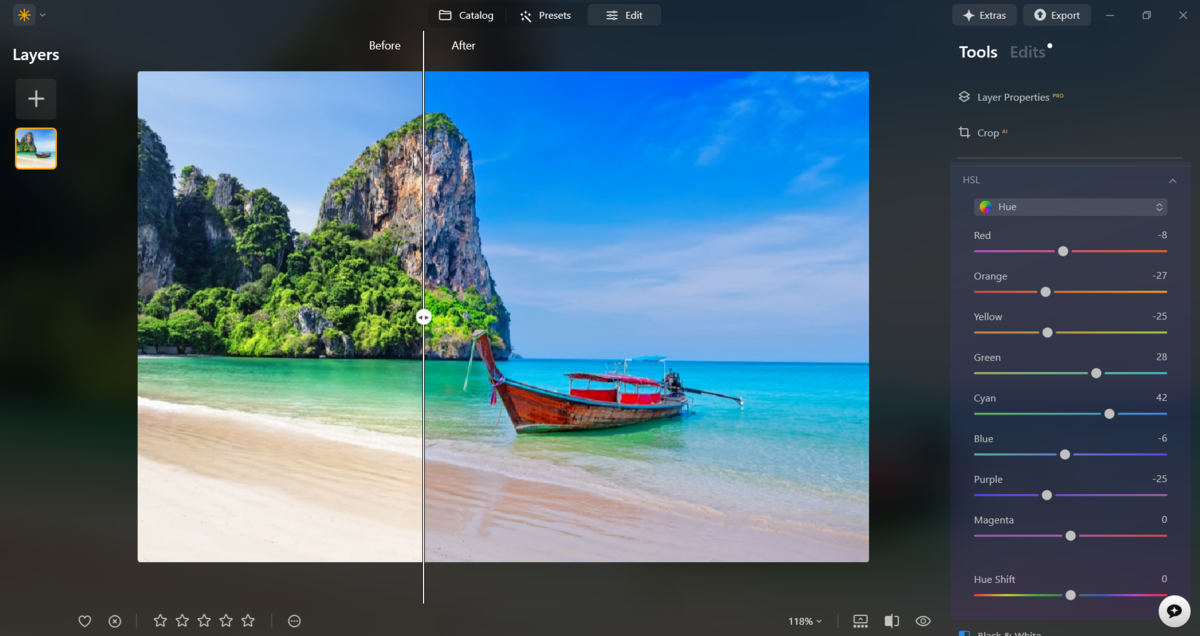Click the Cyan value 42
1200x636 pixels.
(x=1162, y=398)
